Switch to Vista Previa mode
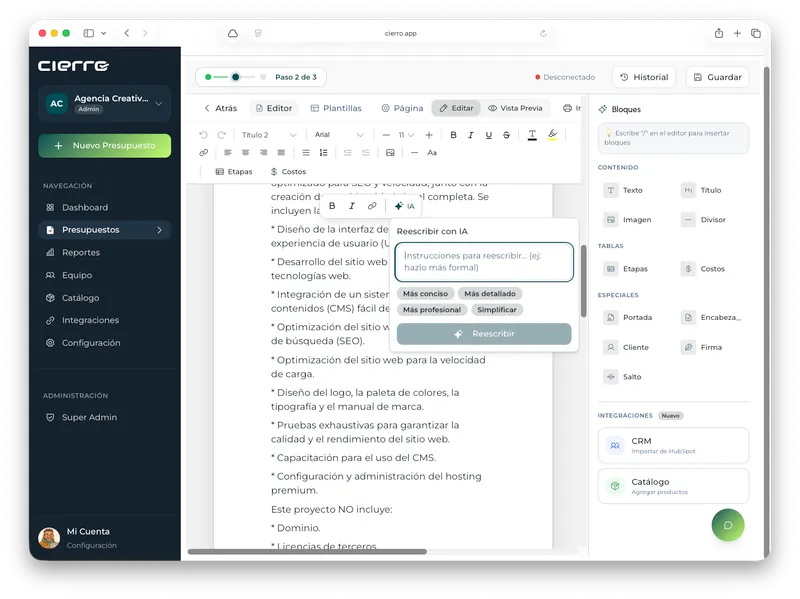800x599 pixels. coord(515,108)
